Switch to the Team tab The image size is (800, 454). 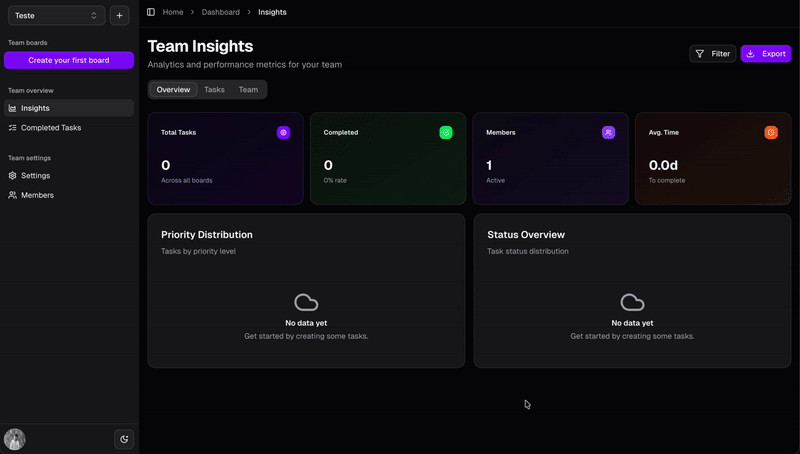(x=248, y=90)
